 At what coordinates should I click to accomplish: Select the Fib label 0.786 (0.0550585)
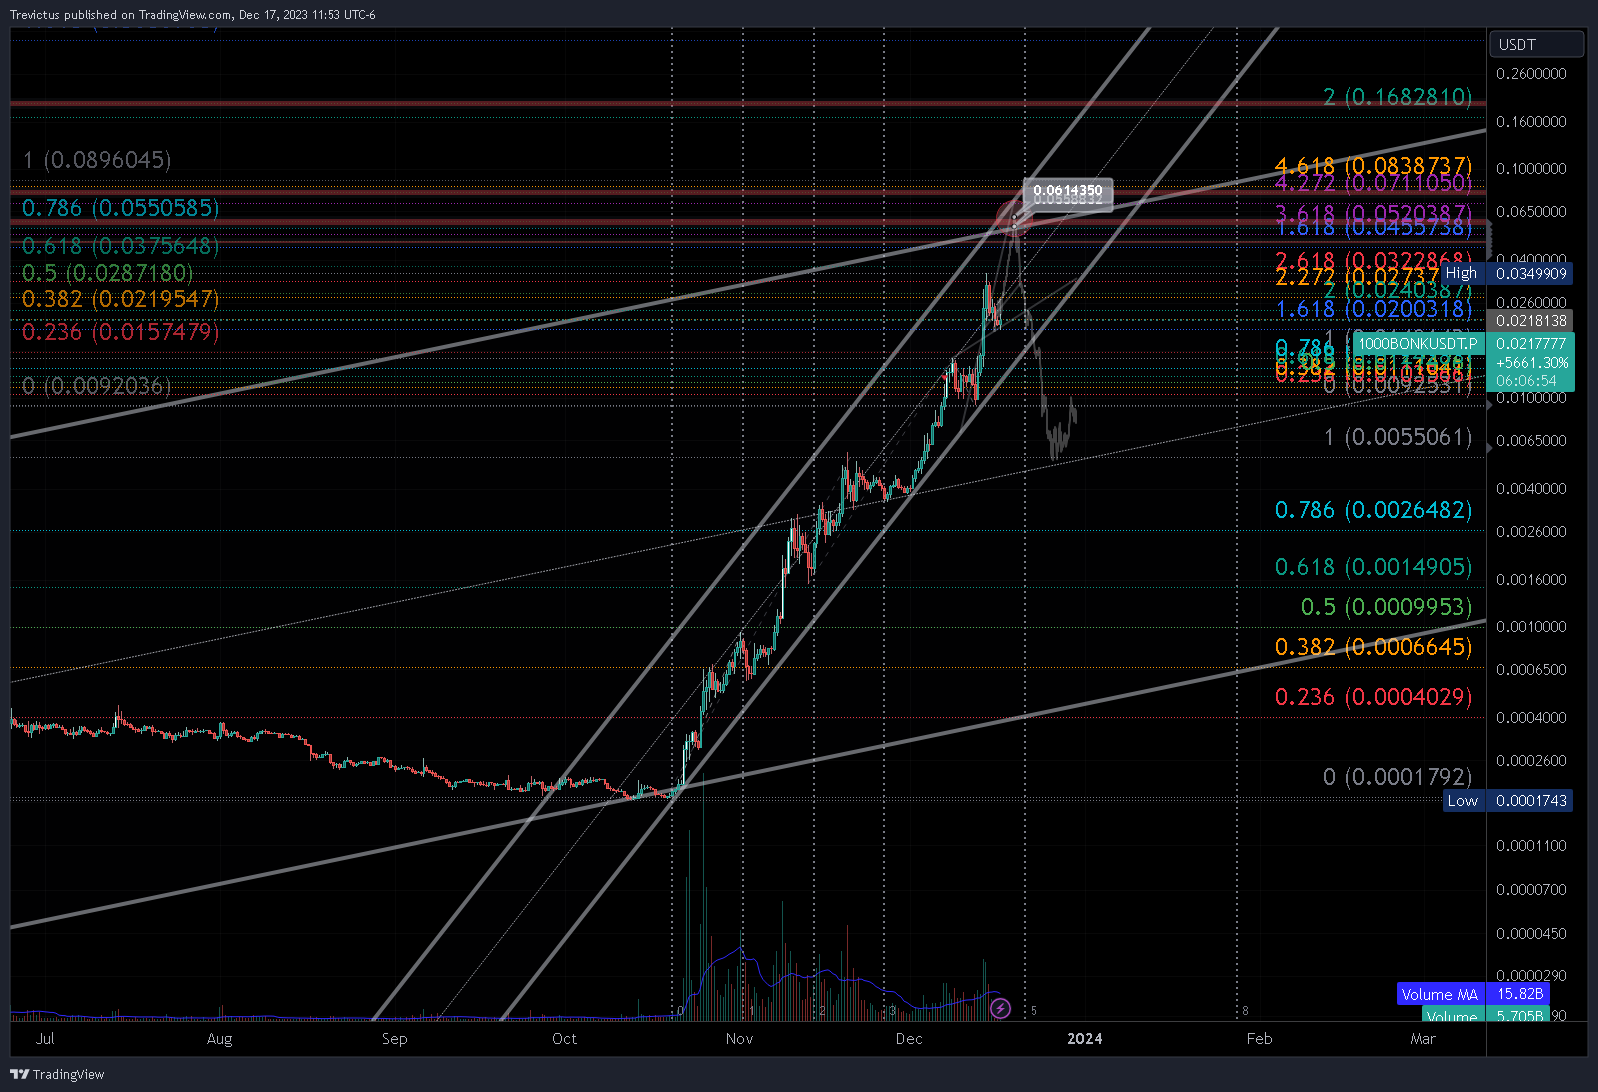pos(120,208)
